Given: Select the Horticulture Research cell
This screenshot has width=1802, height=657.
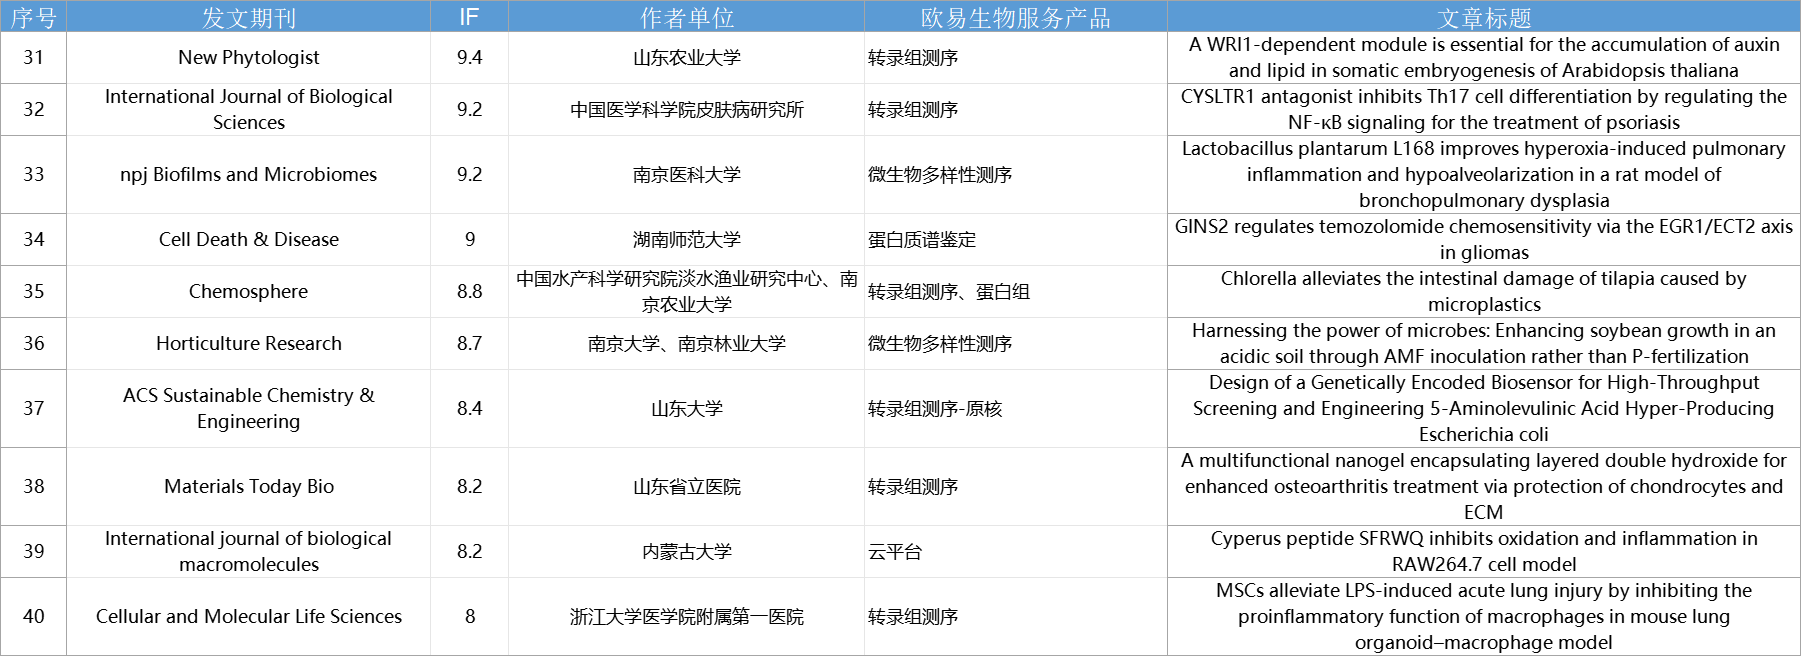Looking at the screenshot, I should point(249,344).
